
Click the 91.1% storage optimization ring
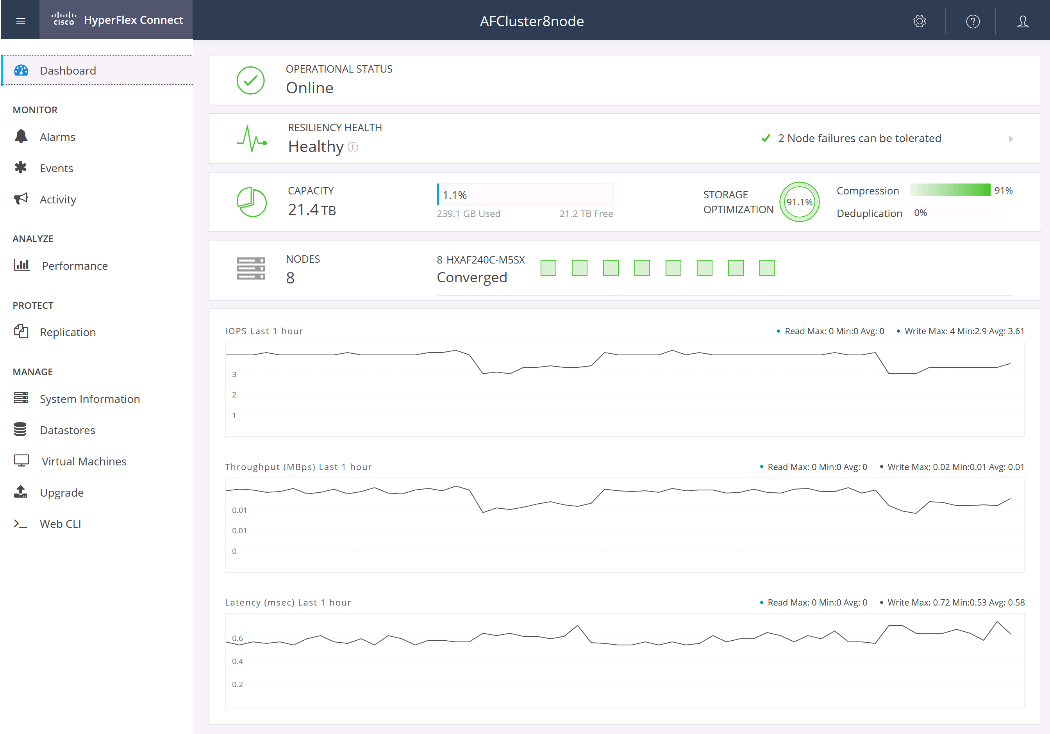(800, 202)
